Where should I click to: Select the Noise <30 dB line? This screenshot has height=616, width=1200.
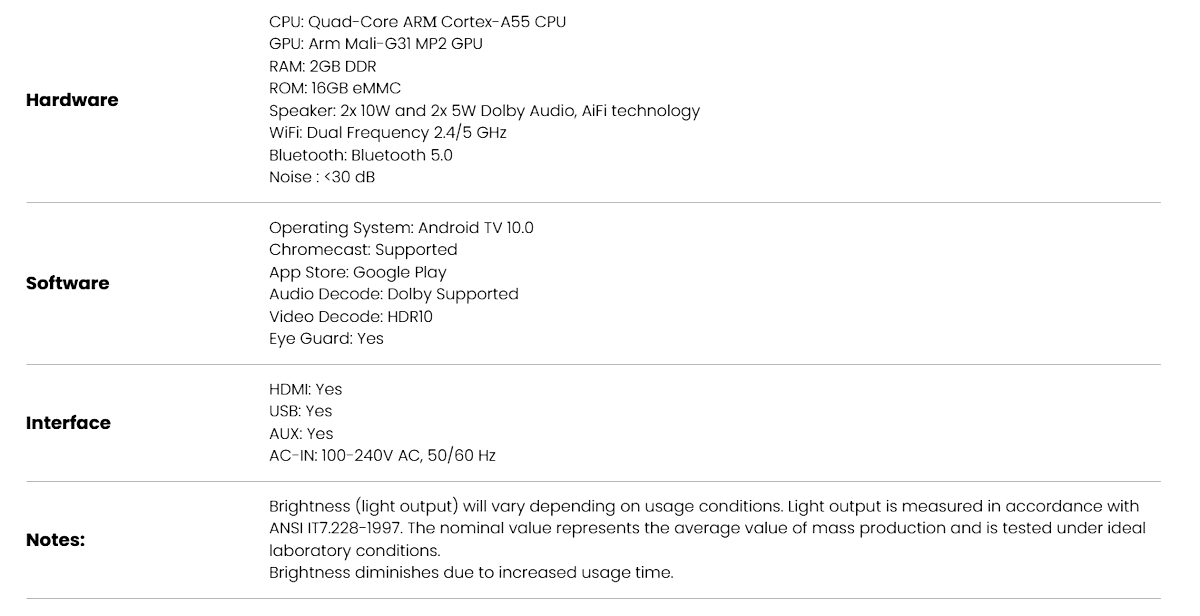[x=322, y=177]
